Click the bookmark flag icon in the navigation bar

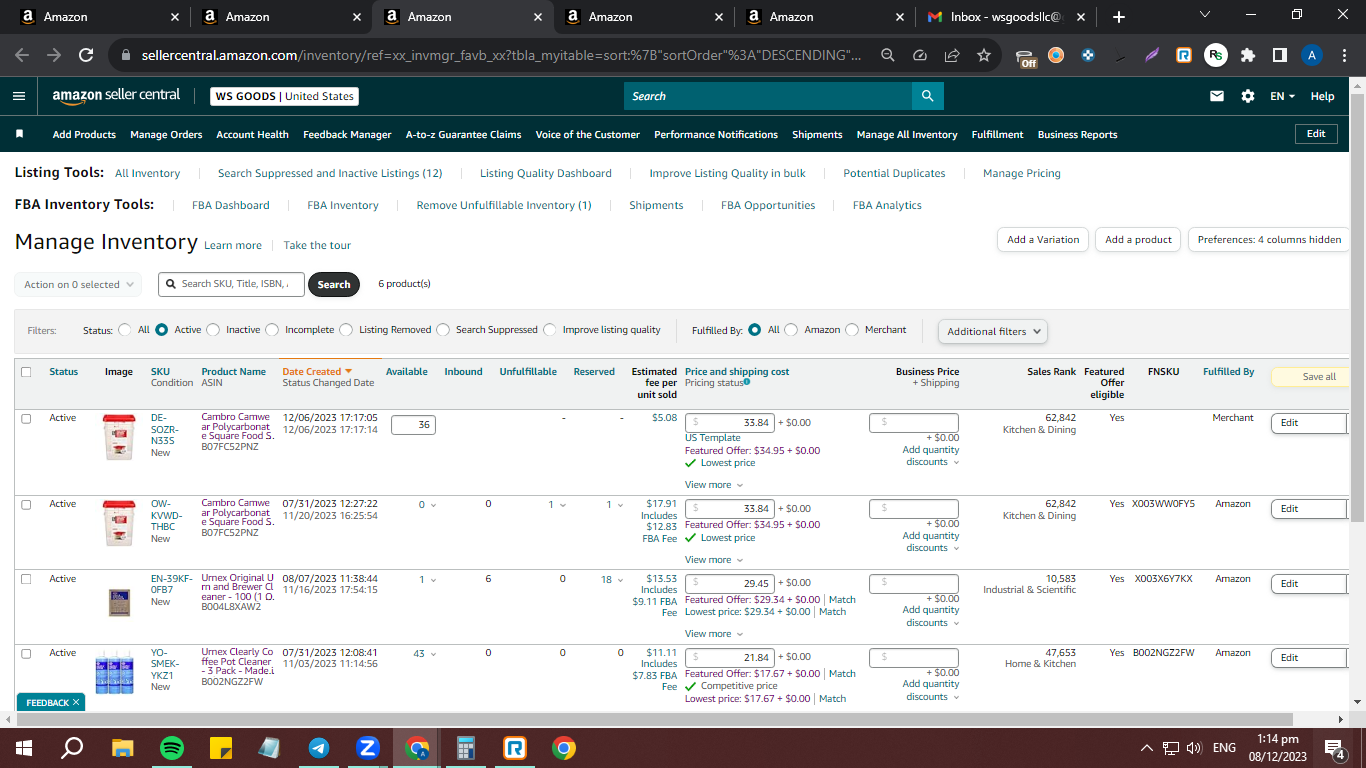19,134
